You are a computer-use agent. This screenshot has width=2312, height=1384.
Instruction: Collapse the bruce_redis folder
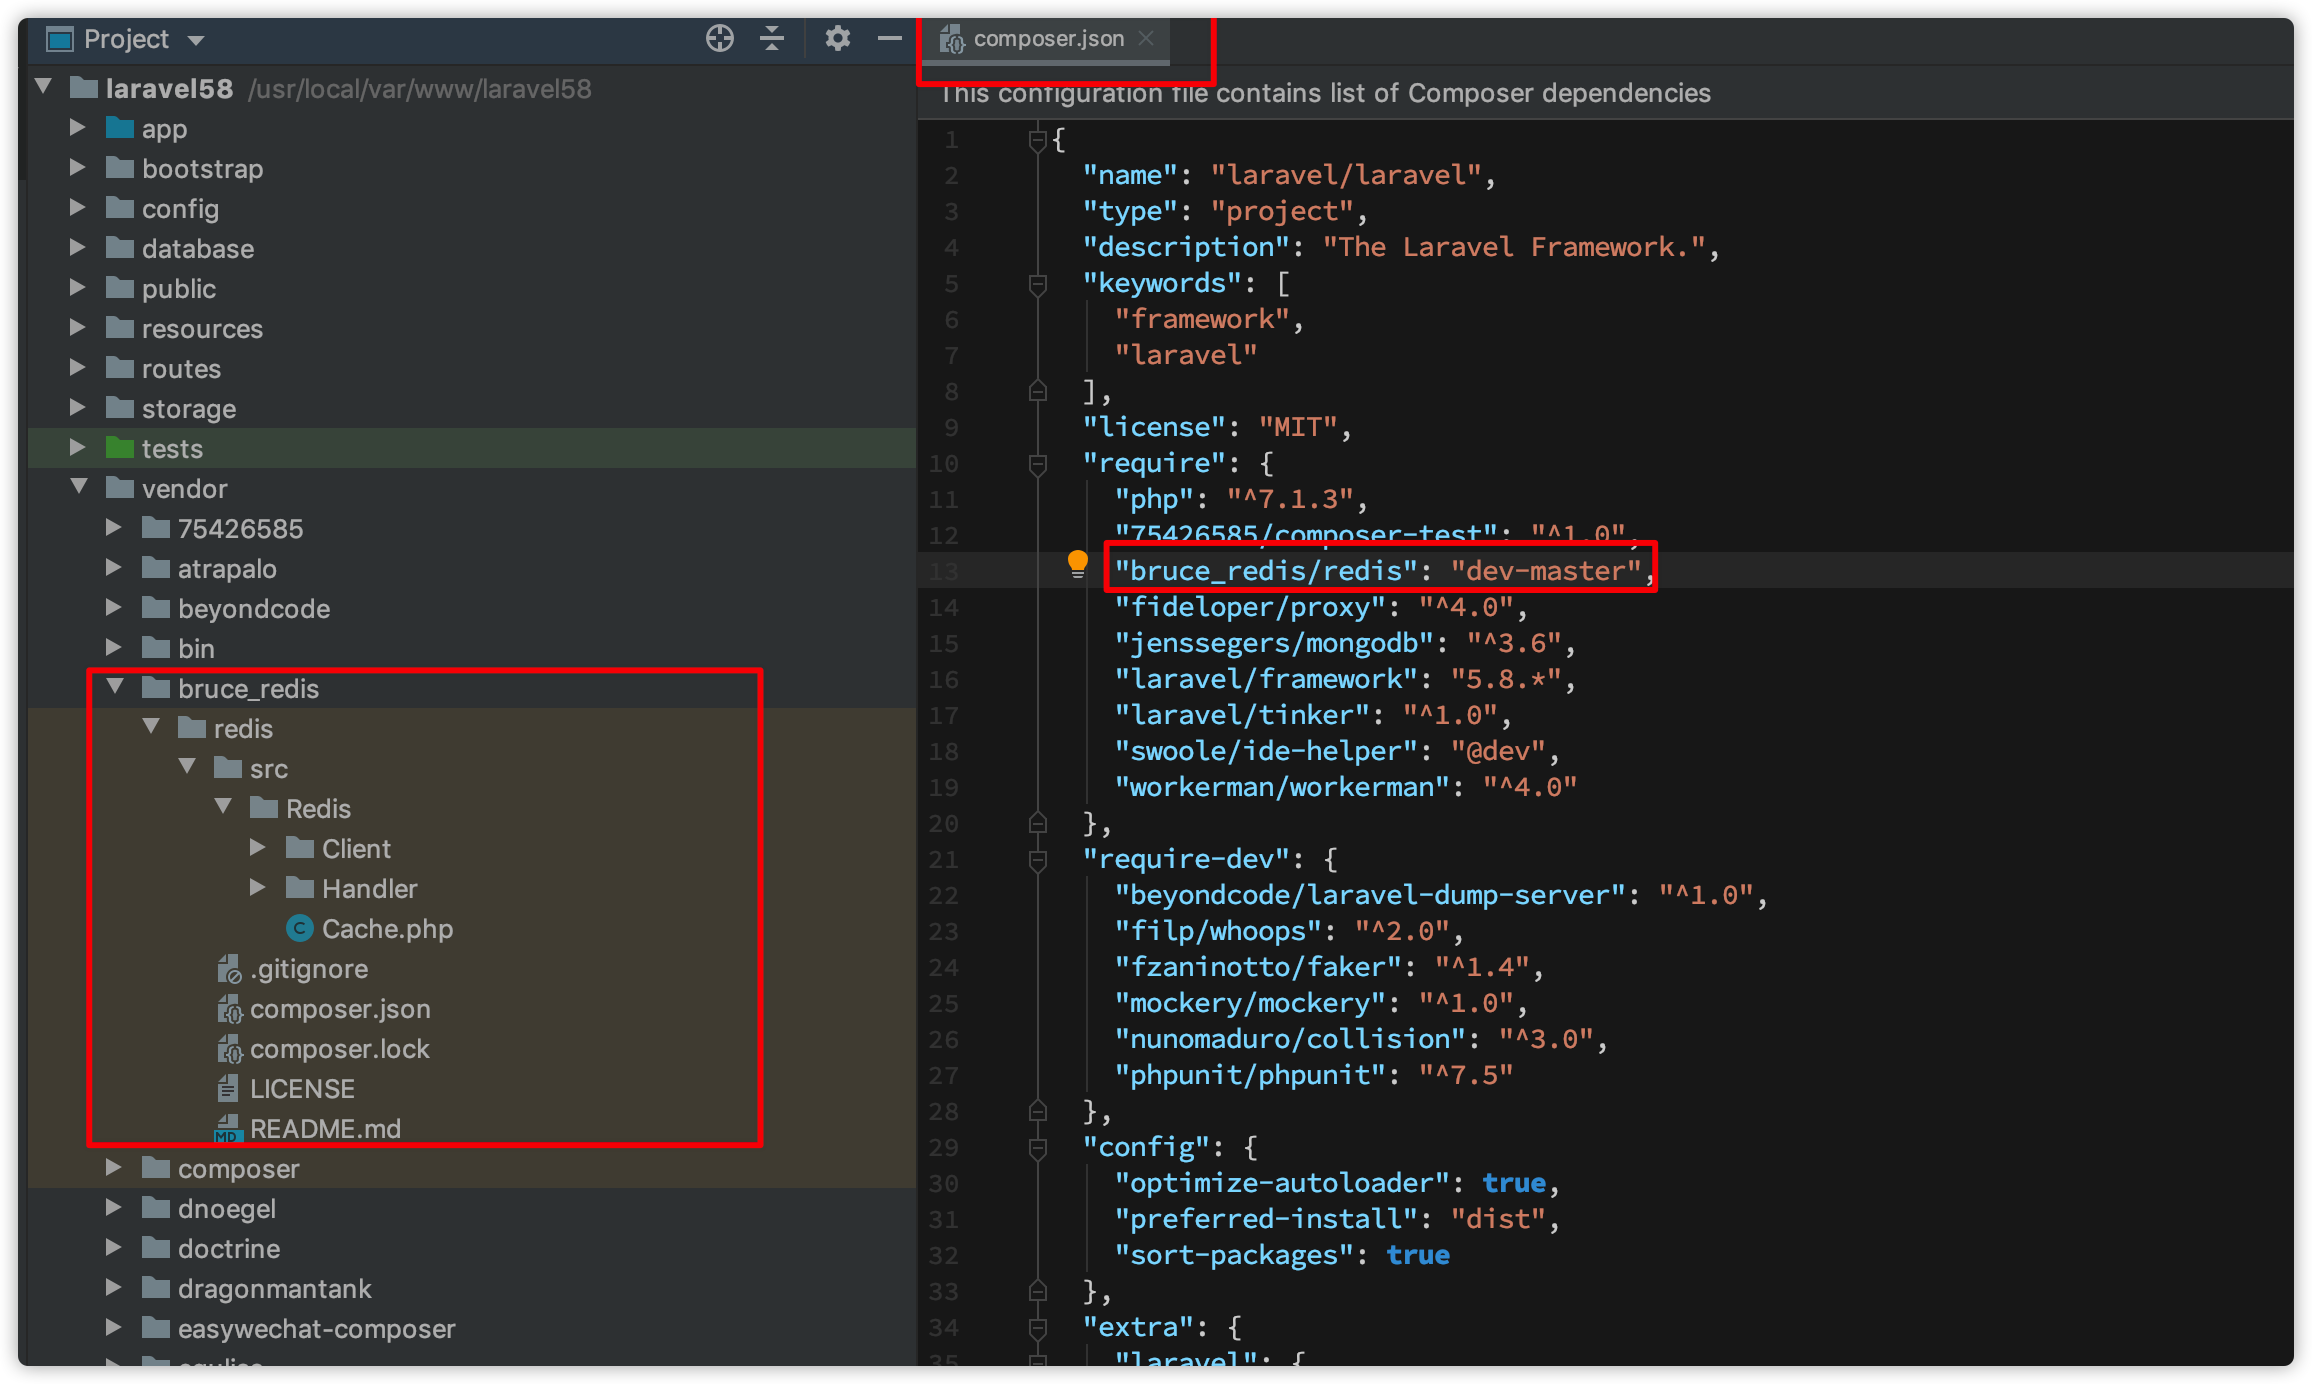point(115,688)
